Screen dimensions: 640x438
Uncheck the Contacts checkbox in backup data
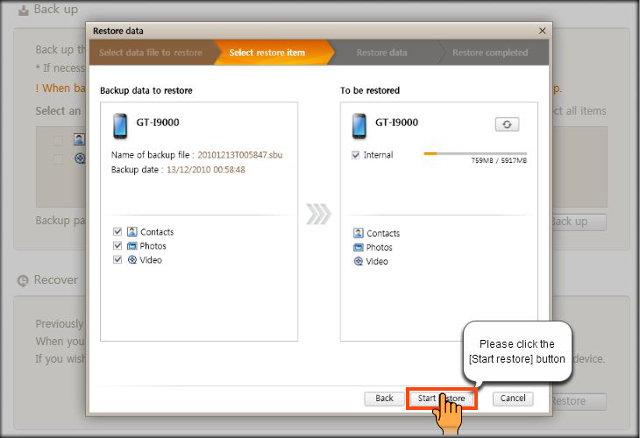point(118,232)
